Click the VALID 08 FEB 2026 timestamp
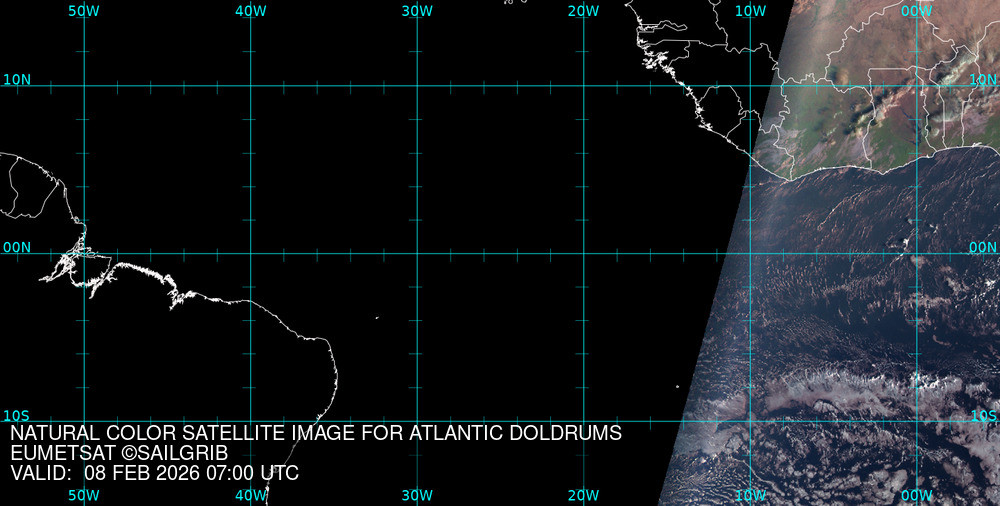Viewport: 1000px width, 506px height. 154,473
